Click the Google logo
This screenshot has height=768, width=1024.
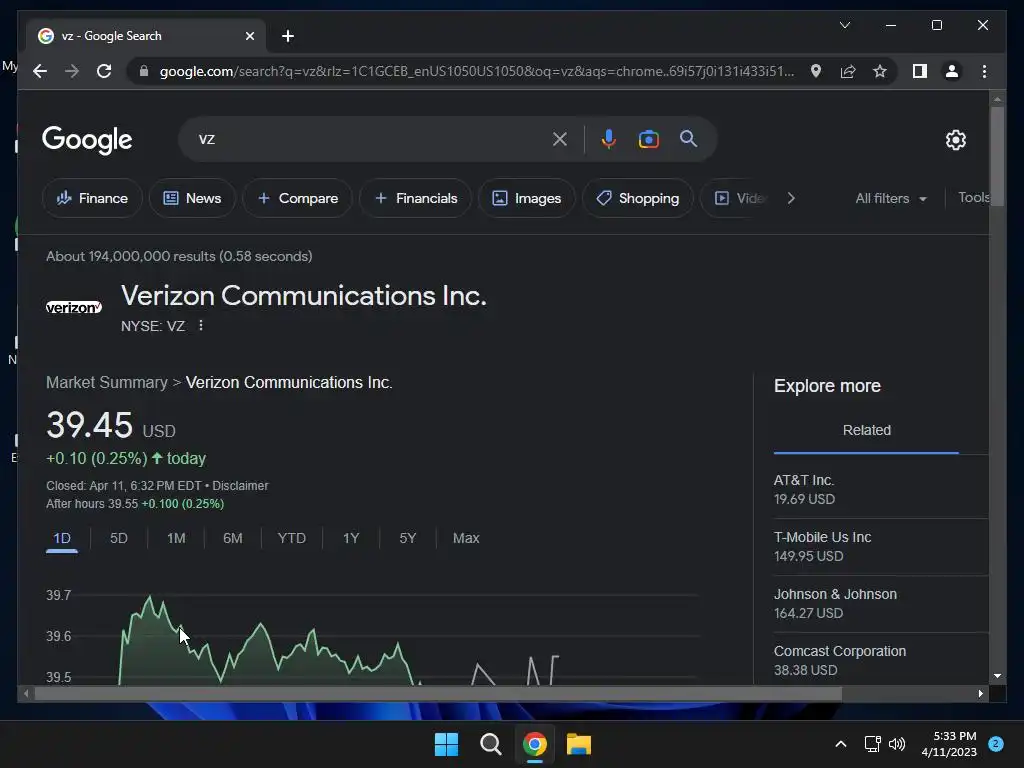click(x=87, y=140)
